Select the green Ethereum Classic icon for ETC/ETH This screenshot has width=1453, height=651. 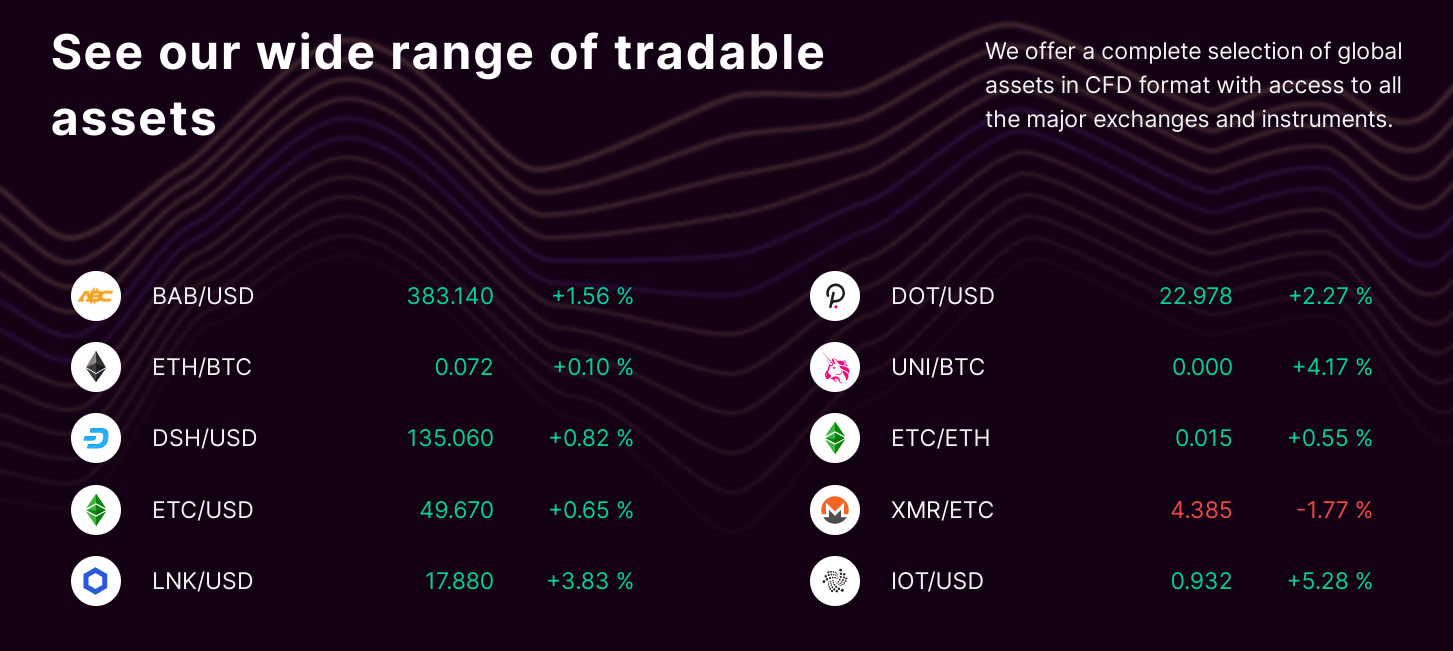(x=835, y=438)
